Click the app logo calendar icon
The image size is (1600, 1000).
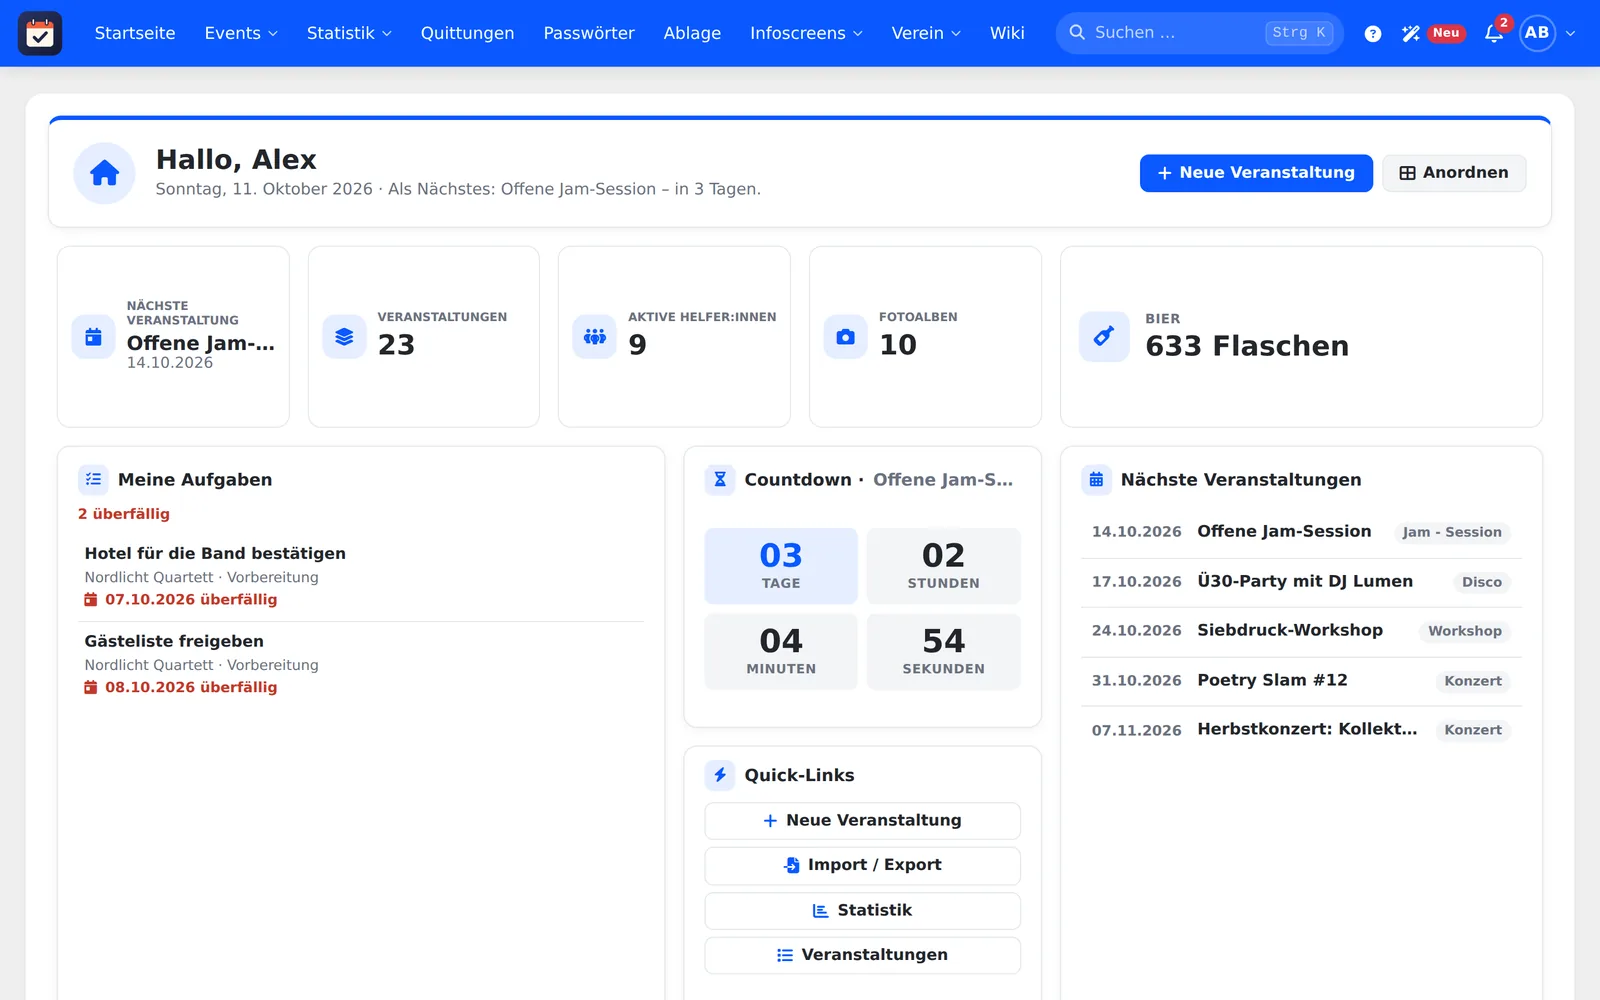40,33
